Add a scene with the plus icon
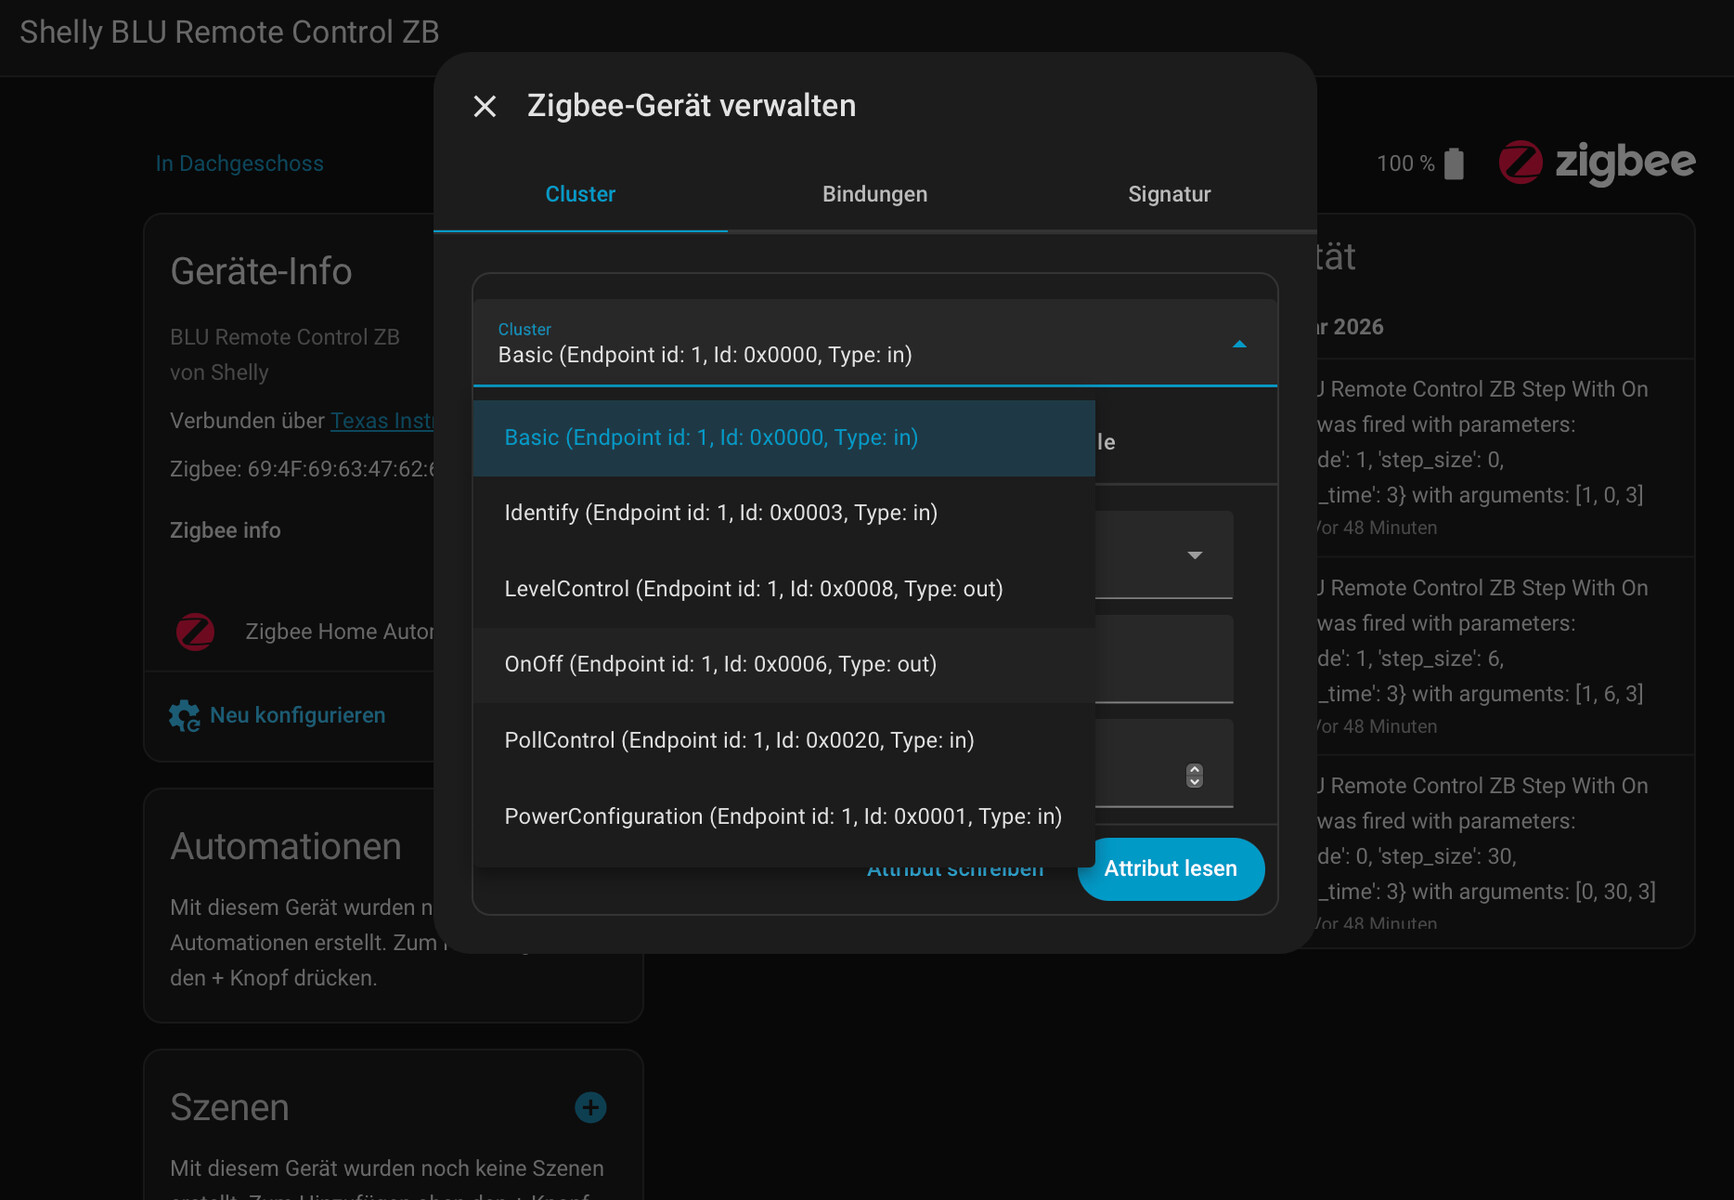 pos(590,1107)
